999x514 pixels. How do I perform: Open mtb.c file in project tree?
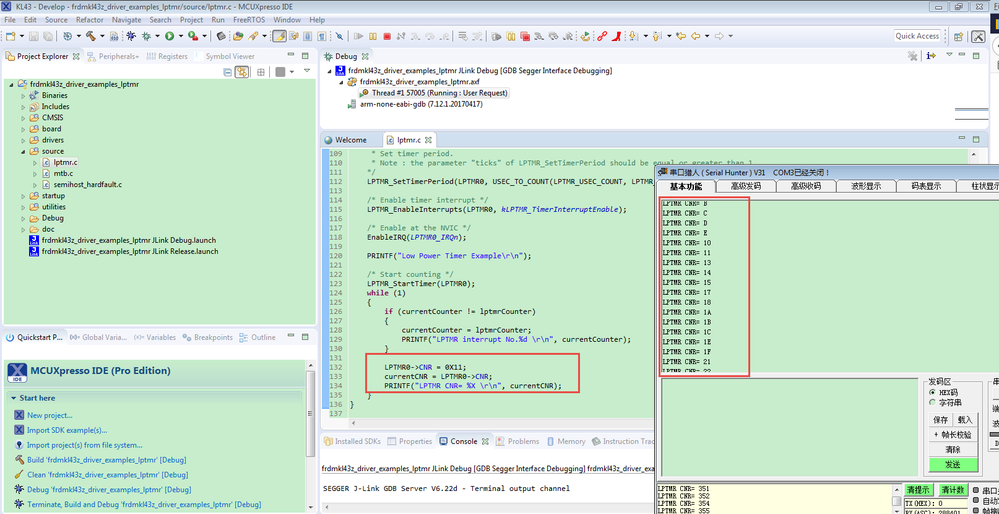tap(63, 173)
